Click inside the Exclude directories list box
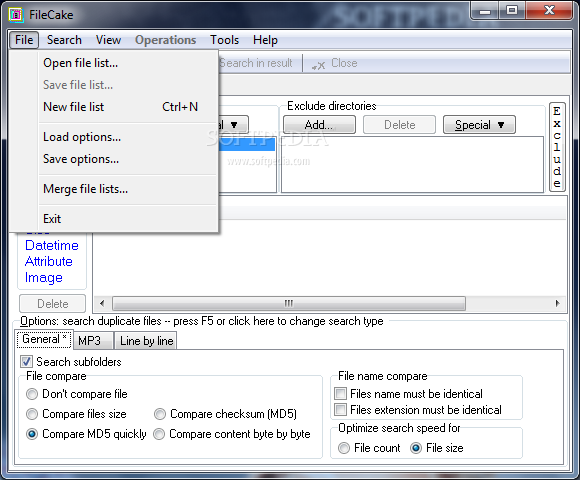The height and width of the screenshot is (480, 580). 412,165
